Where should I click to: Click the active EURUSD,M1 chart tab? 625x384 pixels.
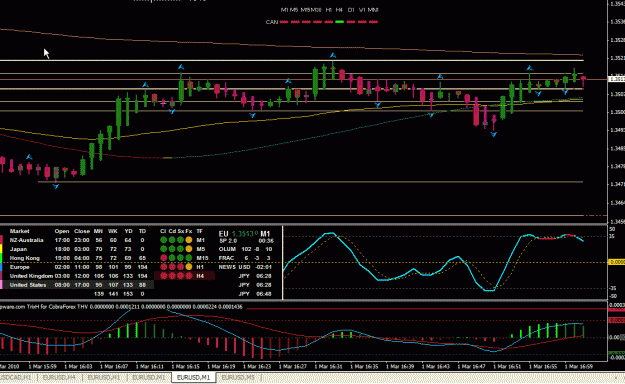coord(193,377)
